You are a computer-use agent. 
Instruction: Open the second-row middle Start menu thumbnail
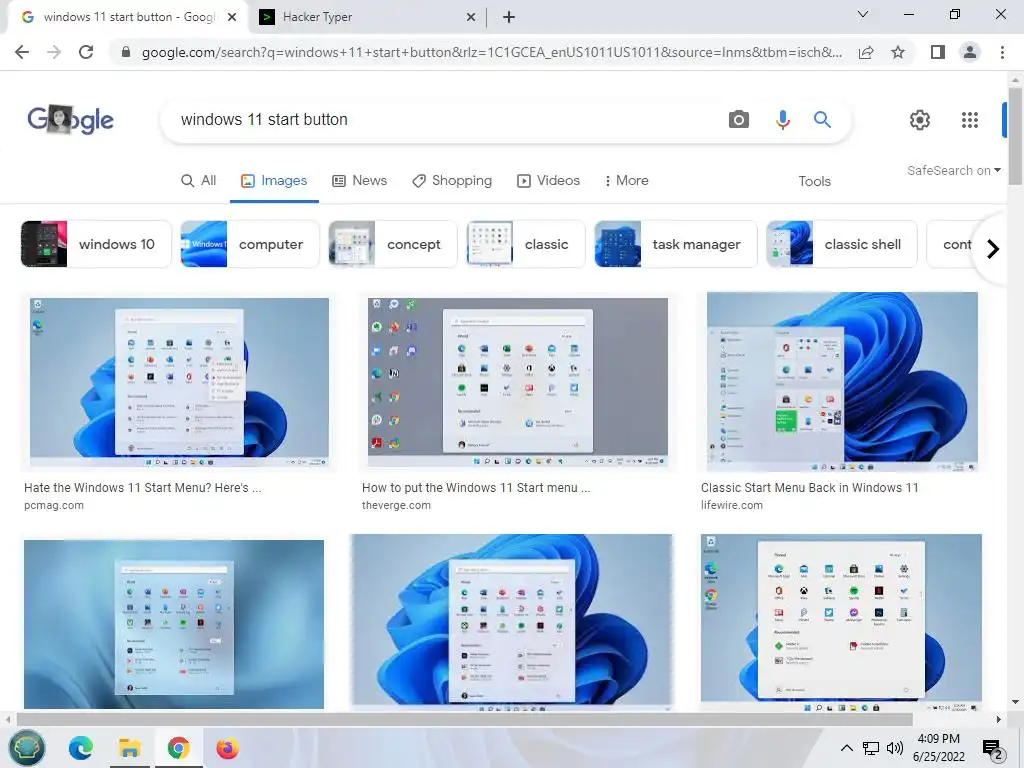[x=511, y=622]
